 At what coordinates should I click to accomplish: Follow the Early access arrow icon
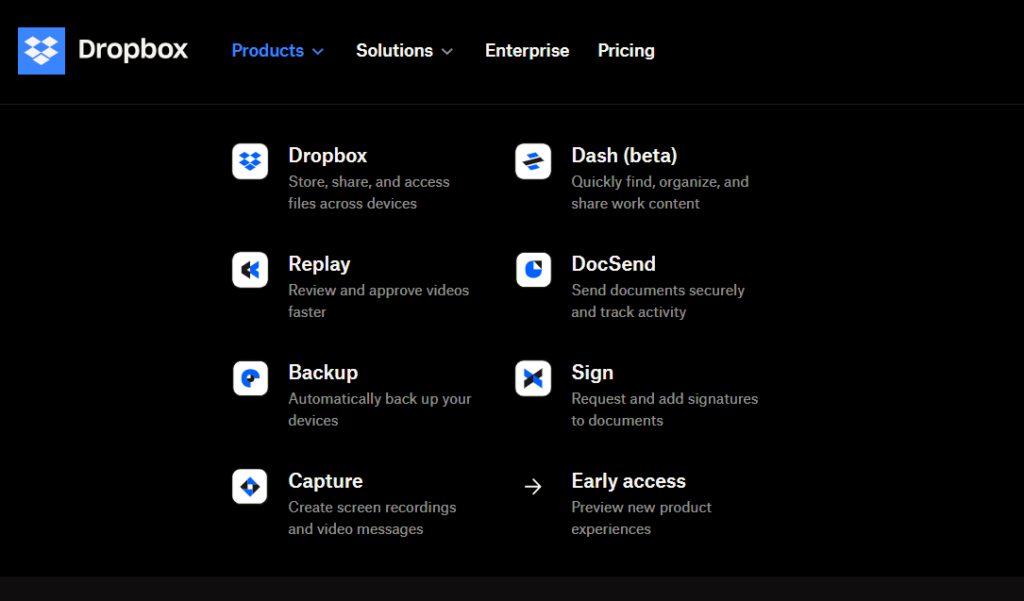pos(533,487)
